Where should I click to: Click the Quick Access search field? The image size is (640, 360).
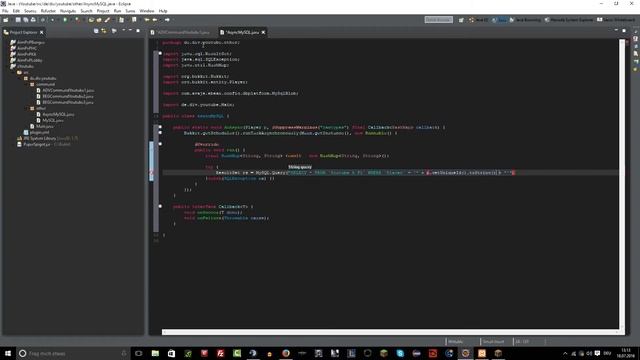438,20
